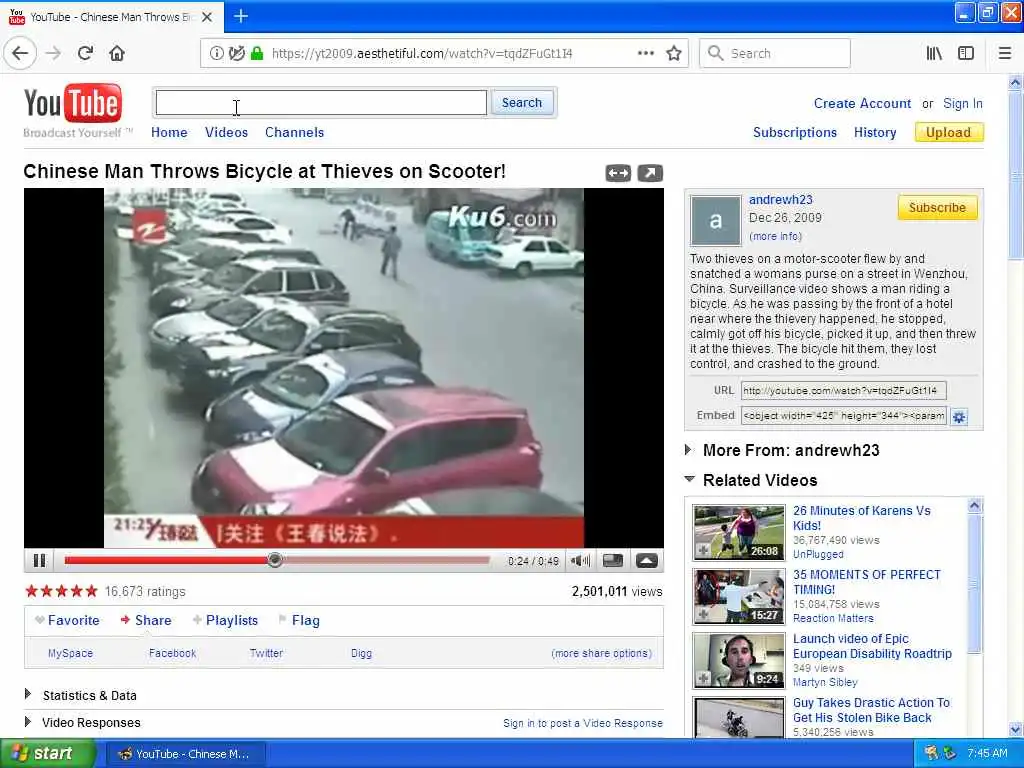The height and width of the screenshot is (768, 1024).
Task: Select the Embed code field
Action: pos(843,415)
